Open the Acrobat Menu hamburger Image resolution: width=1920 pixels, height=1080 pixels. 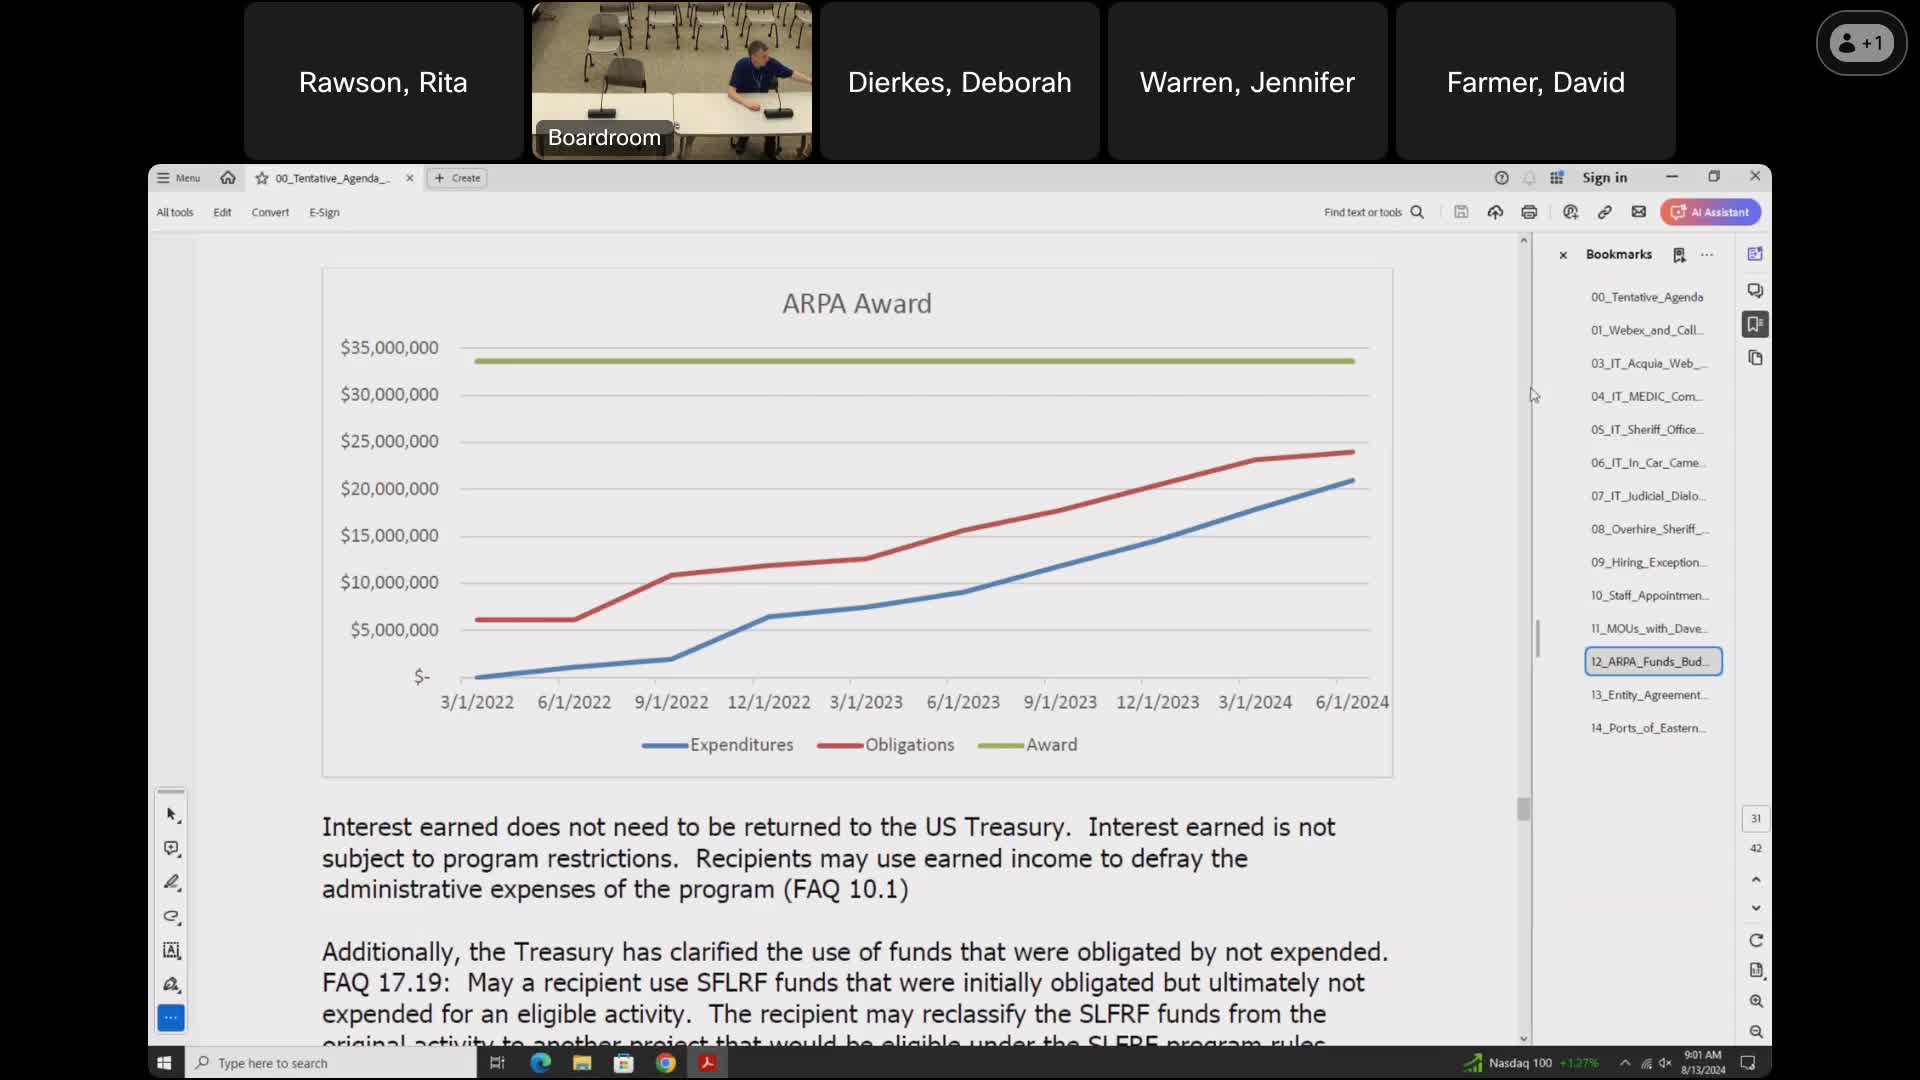coord(178,178)
